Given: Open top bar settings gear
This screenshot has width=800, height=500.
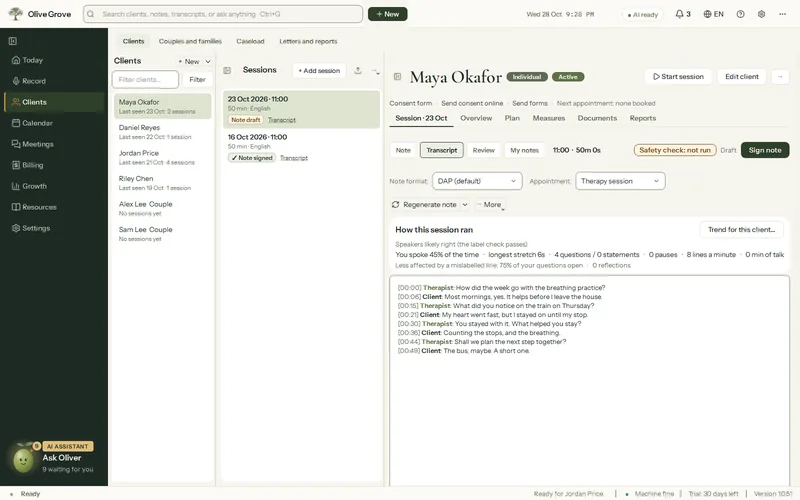Looking at the screenshot, I should click(x=761, y=14).
